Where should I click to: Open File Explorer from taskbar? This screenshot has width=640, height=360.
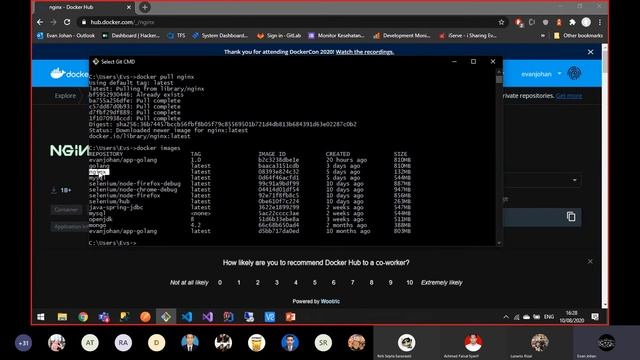(x=62, y=317)
